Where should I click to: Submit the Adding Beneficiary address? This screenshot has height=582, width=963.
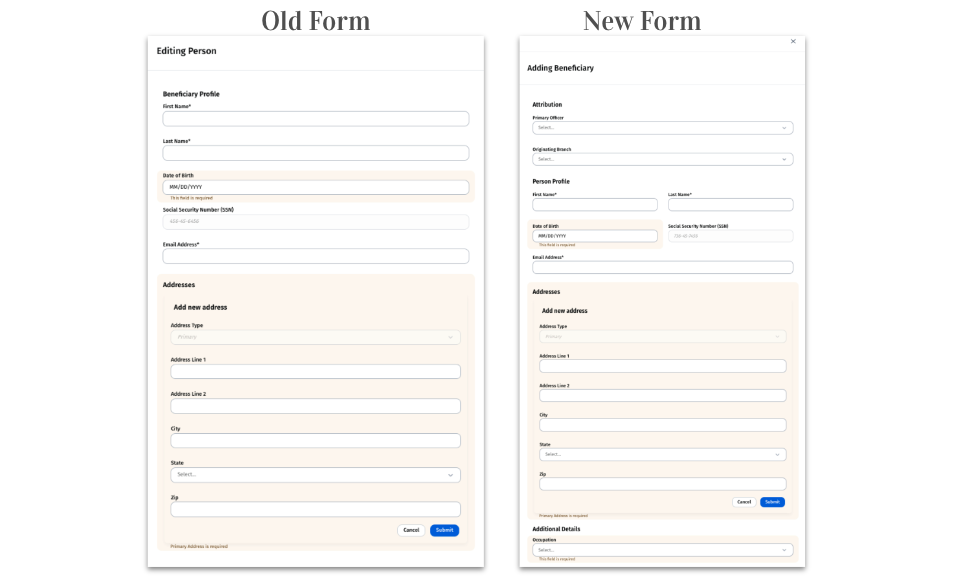[772, 502]
